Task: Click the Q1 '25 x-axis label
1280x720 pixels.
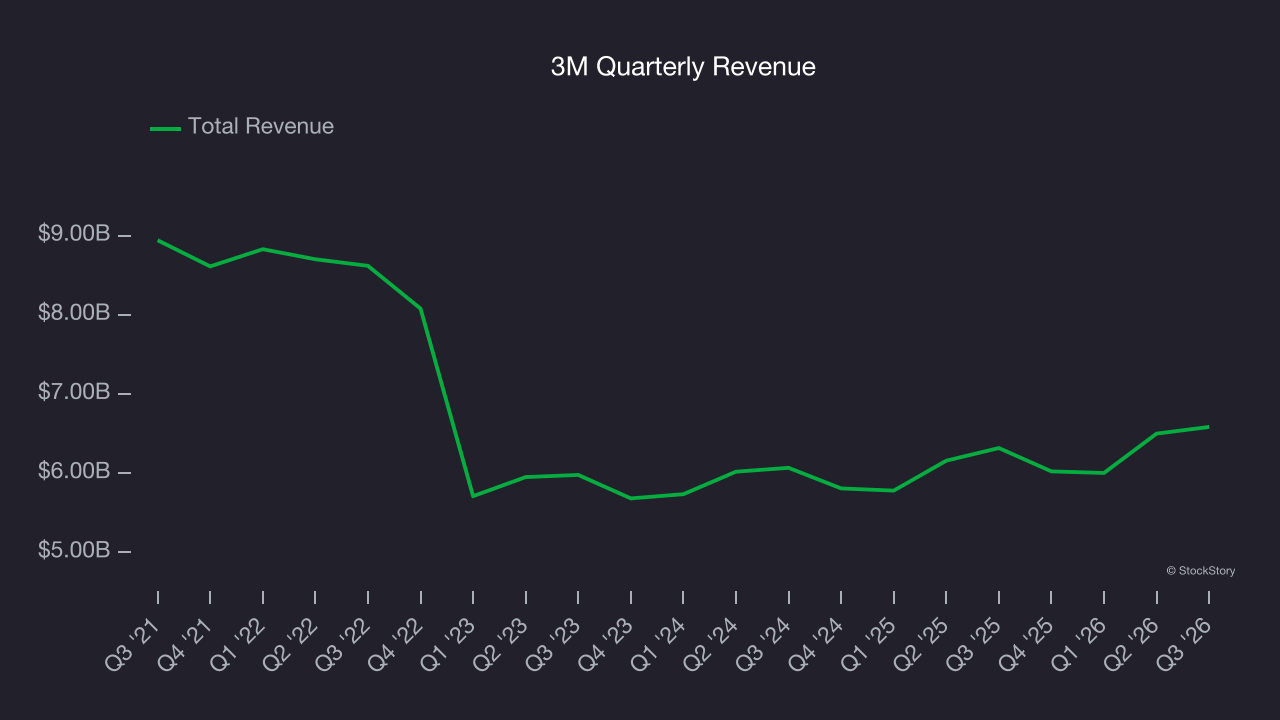Action: 870,643
